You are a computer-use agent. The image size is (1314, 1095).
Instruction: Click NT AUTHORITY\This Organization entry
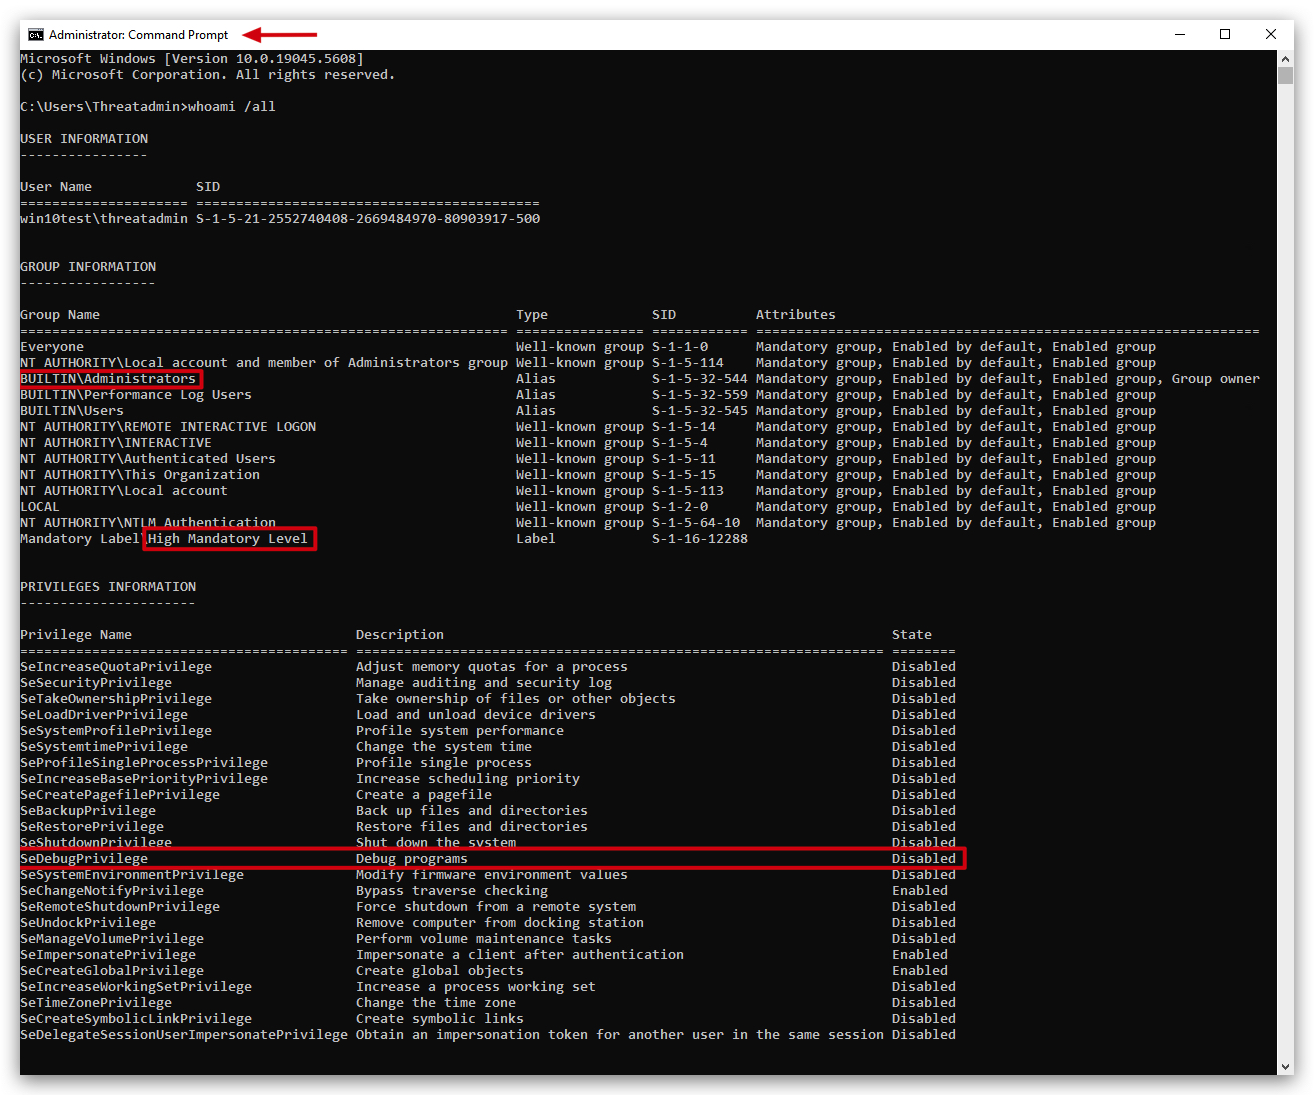140,475
